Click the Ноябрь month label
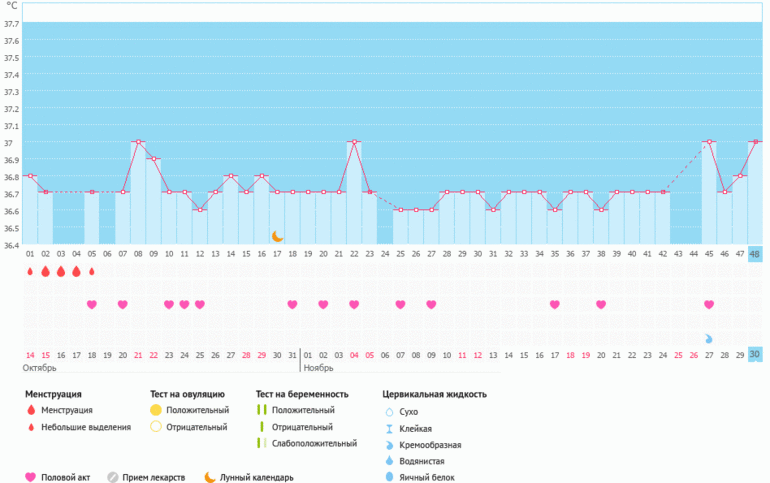 point(318,368)
